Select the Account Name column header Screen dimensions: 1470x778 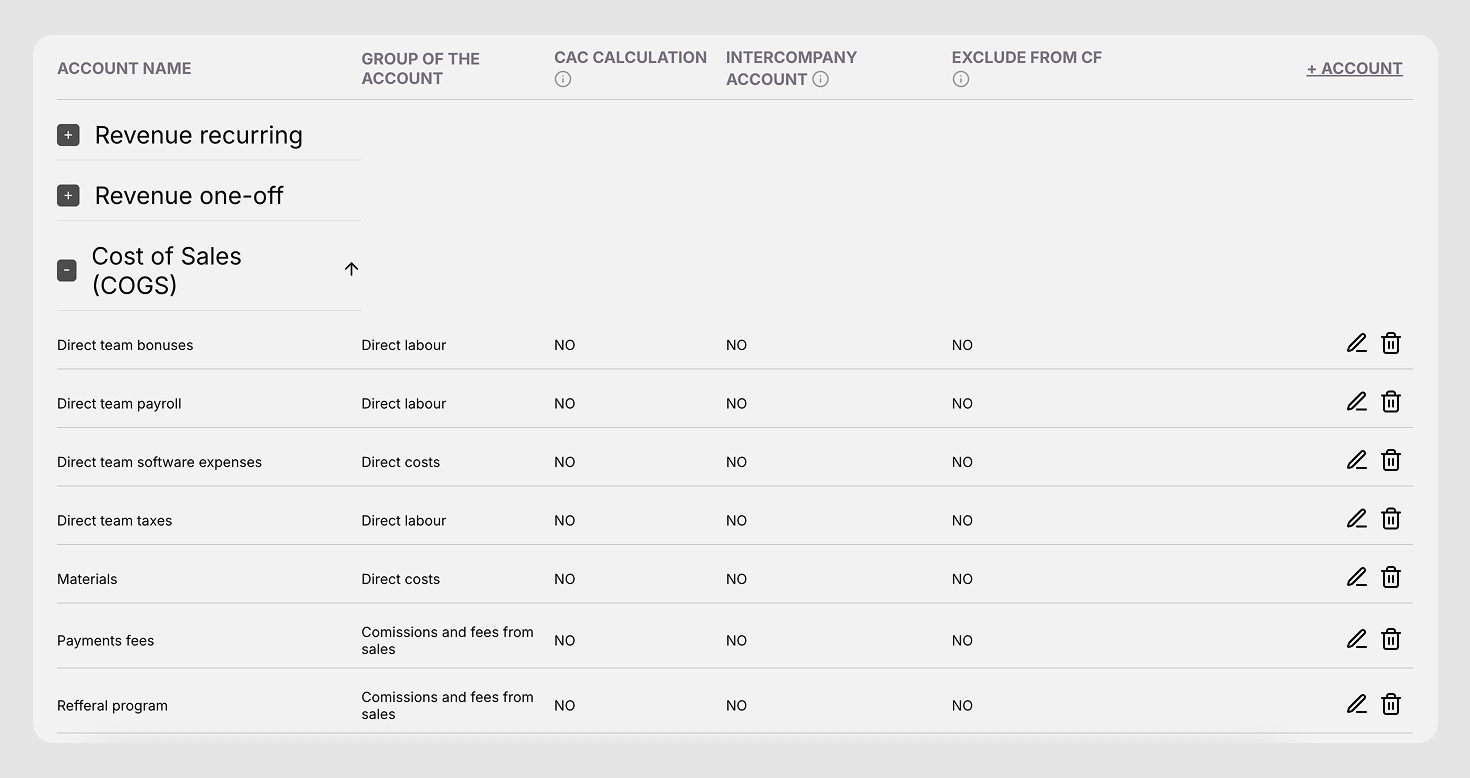124,68
